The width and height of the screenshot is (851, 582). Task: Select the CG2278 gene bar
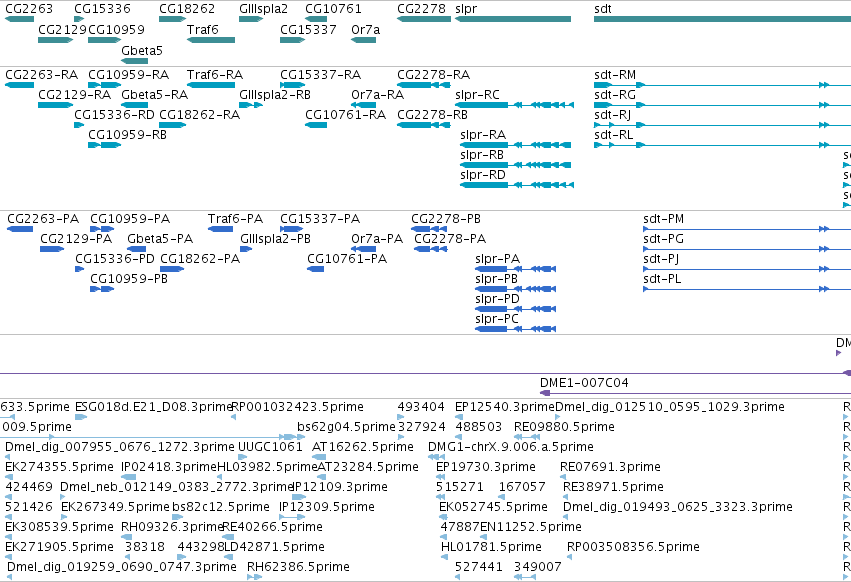click(x=424, y=19)
